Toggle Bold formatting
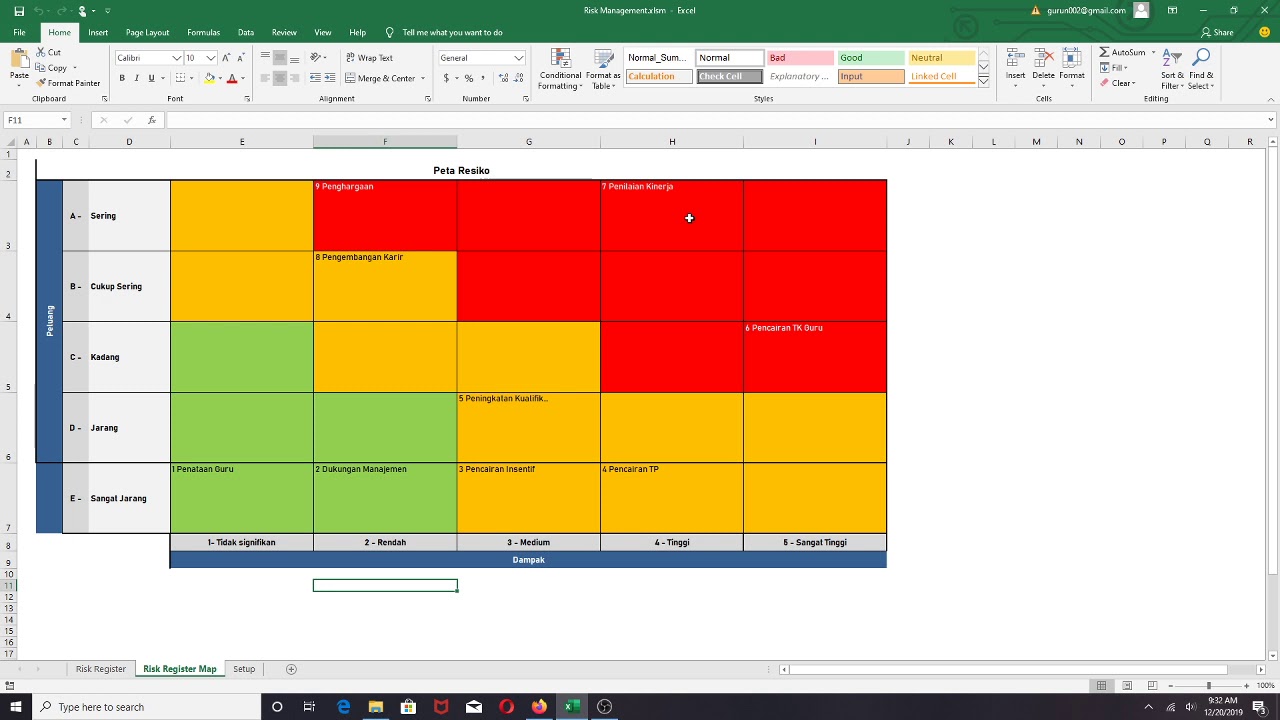The image size is (1280, 720). 122,78
